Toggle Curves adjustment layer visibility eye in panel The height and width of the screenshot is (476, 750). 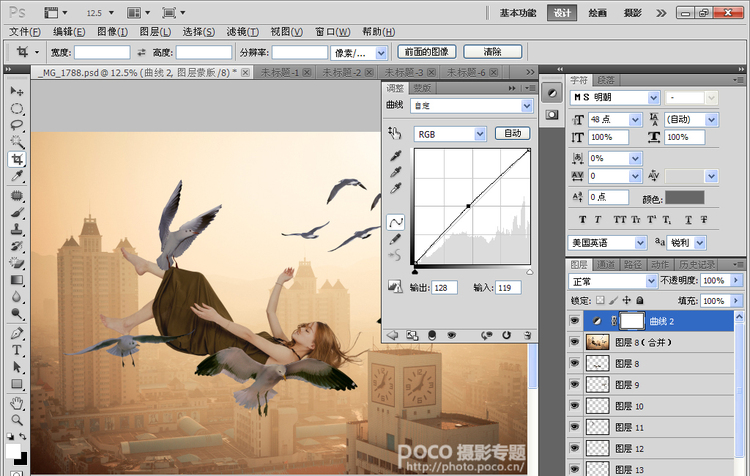click(451, 335)
